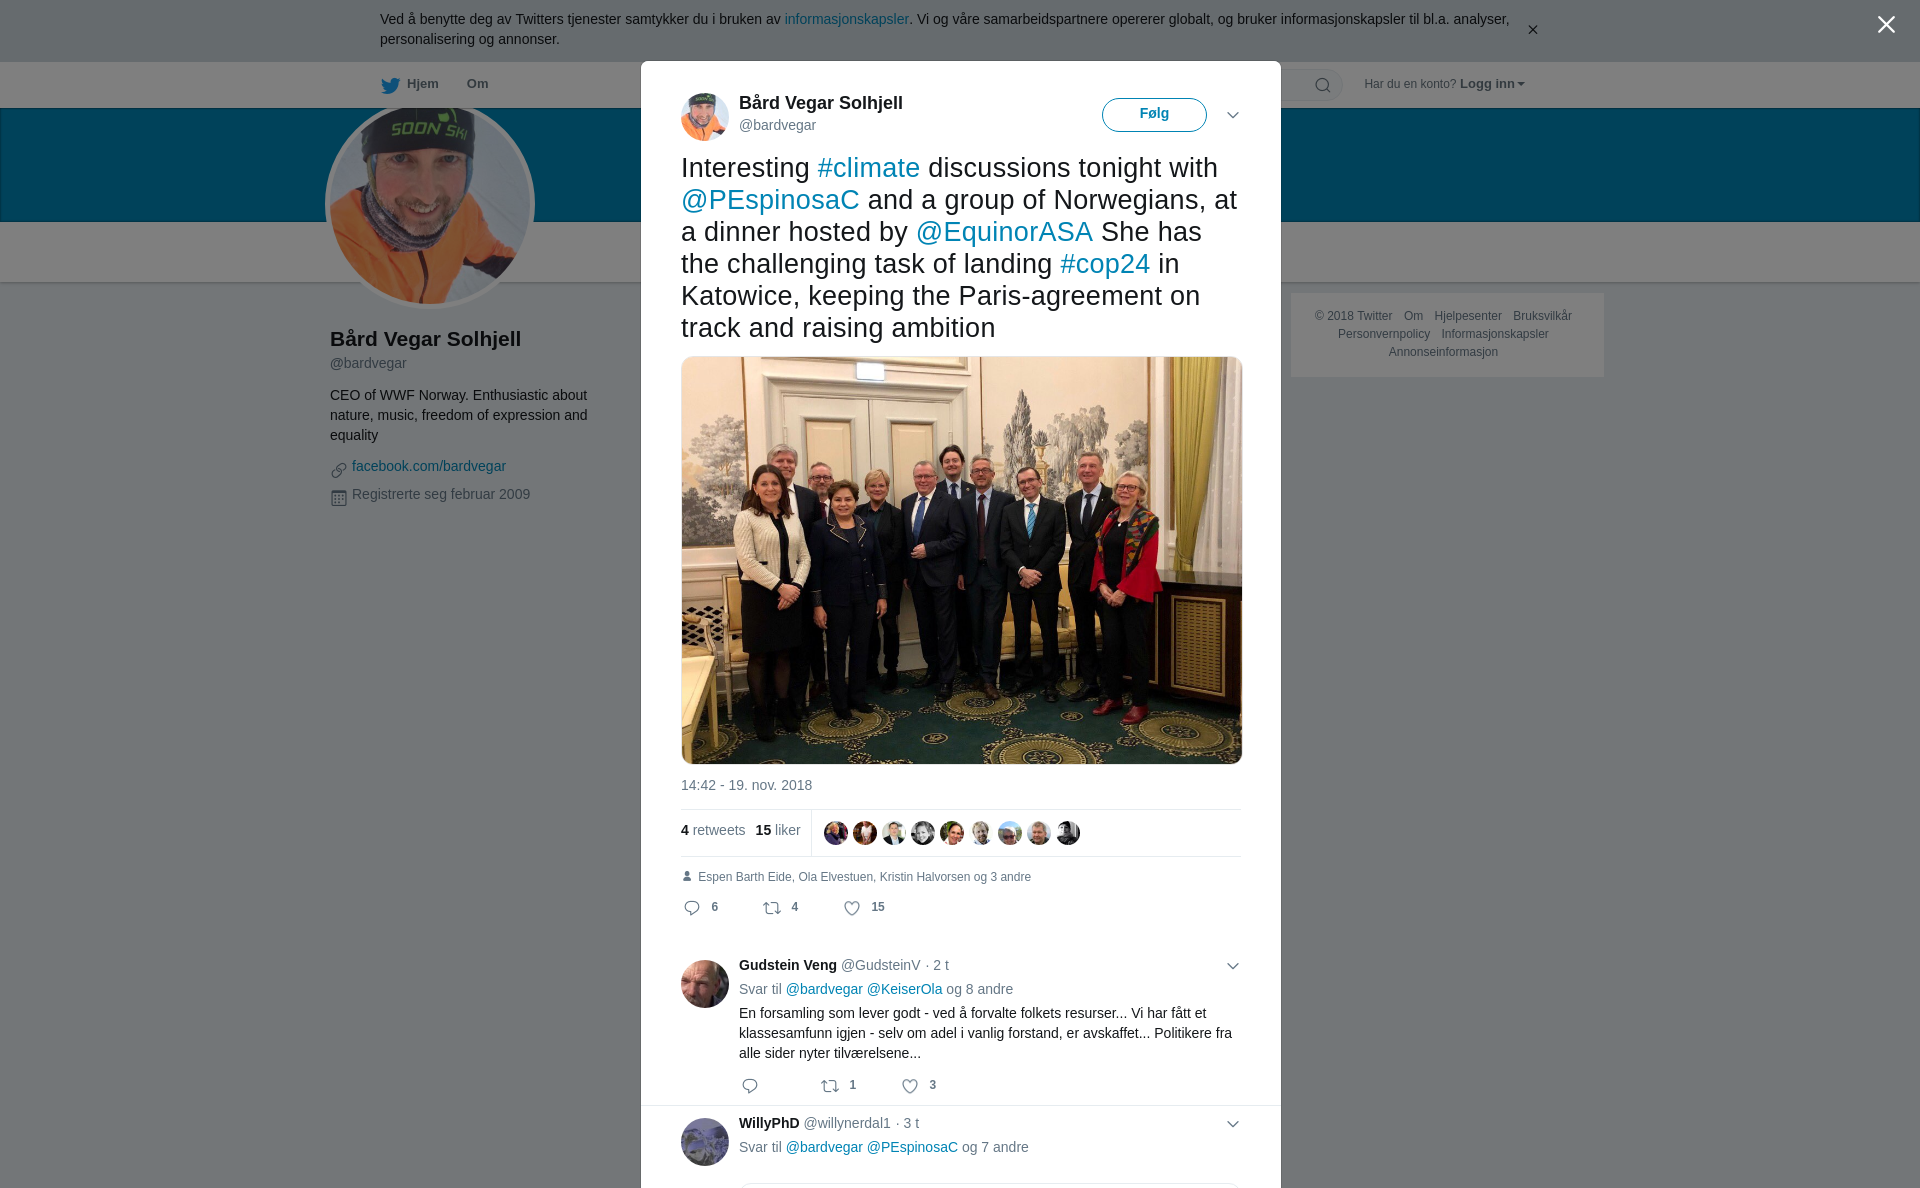Expand tweet options chevron next to Følg
This screenshot has width=1920, height=1188.
pyautogui.click(x=1233, y=115)
